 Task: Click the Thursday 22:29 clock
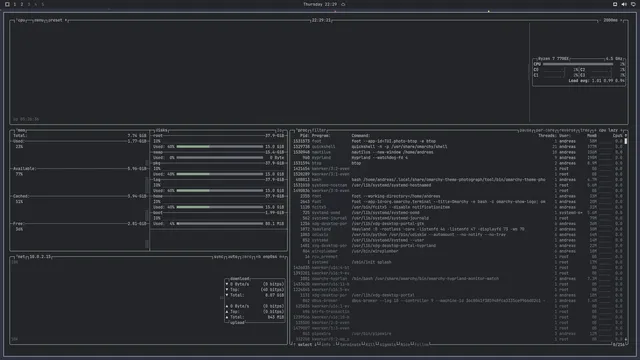click(320, 4)
